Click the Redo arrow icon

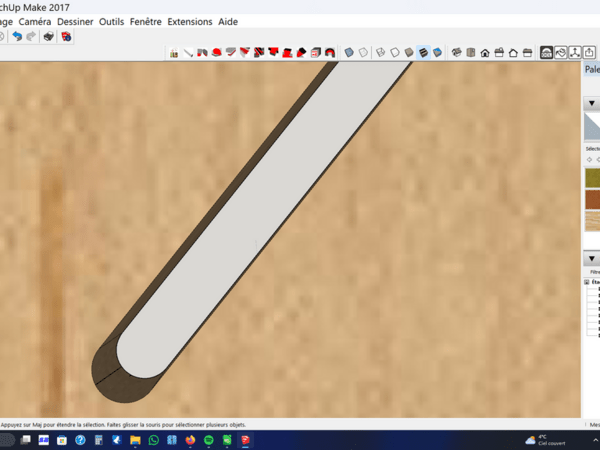pyautogui.click(x=30, y=36)
